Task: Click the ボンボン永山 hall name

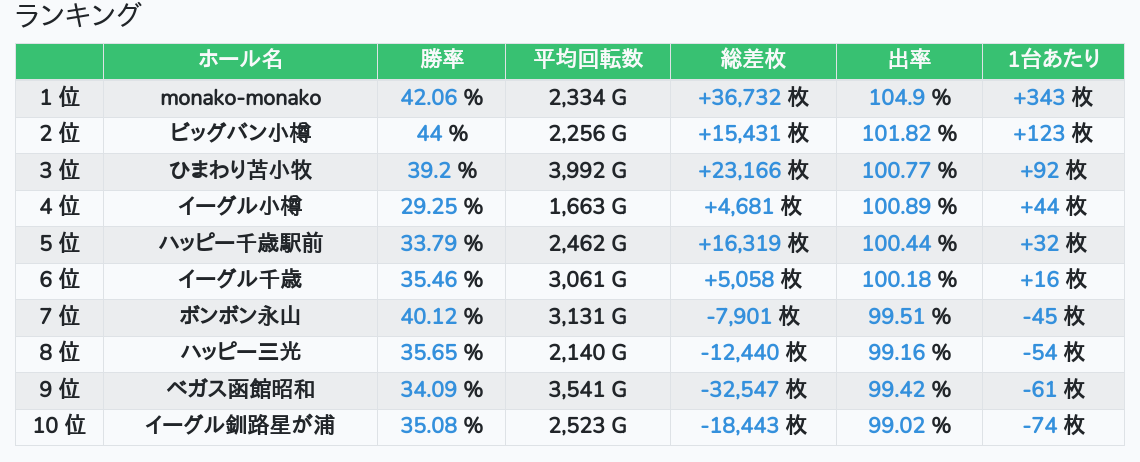Action: click(240, 317)
